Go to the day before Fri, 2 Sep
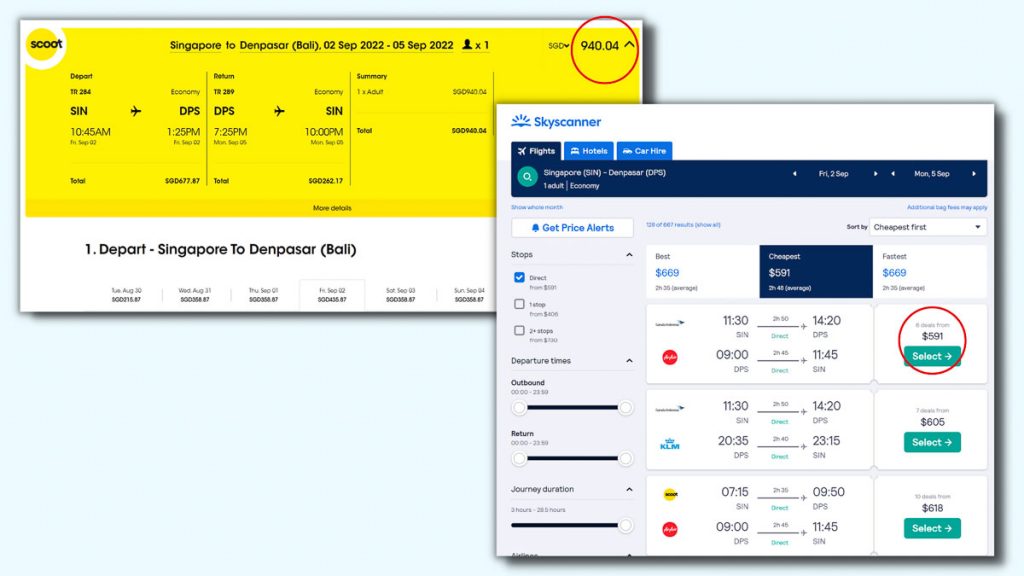The image size is (1024, 576). click(795, 174)
